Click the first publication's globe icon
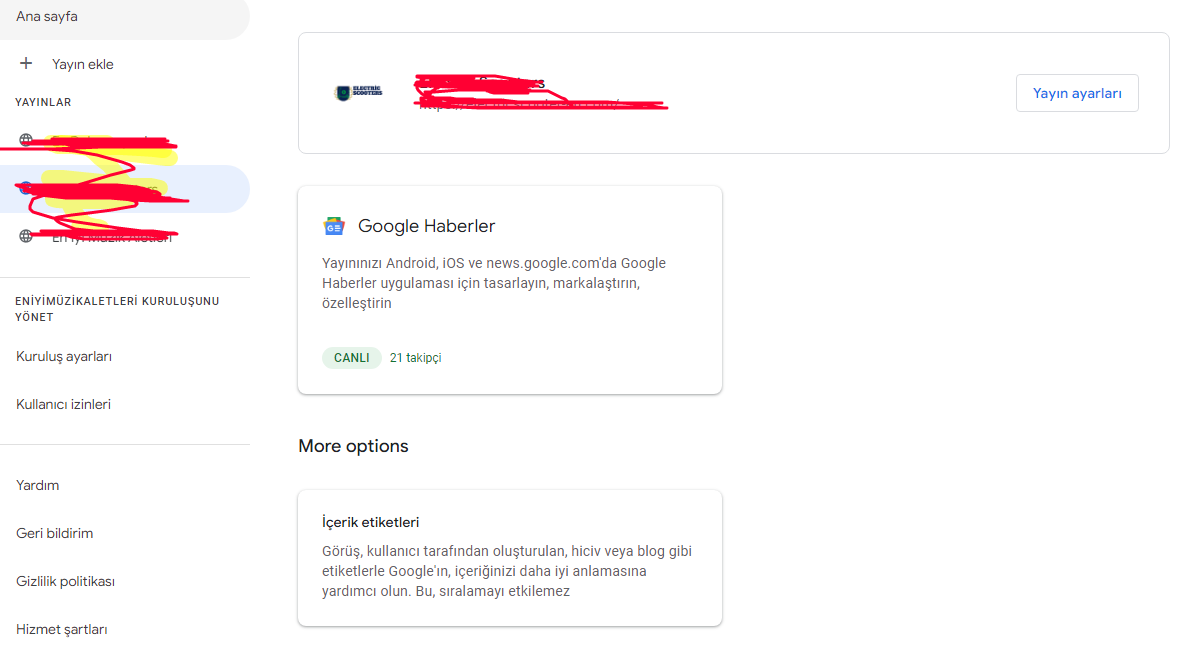Image resolution: width=1179 pixels, height=655 pixels. 26,140
